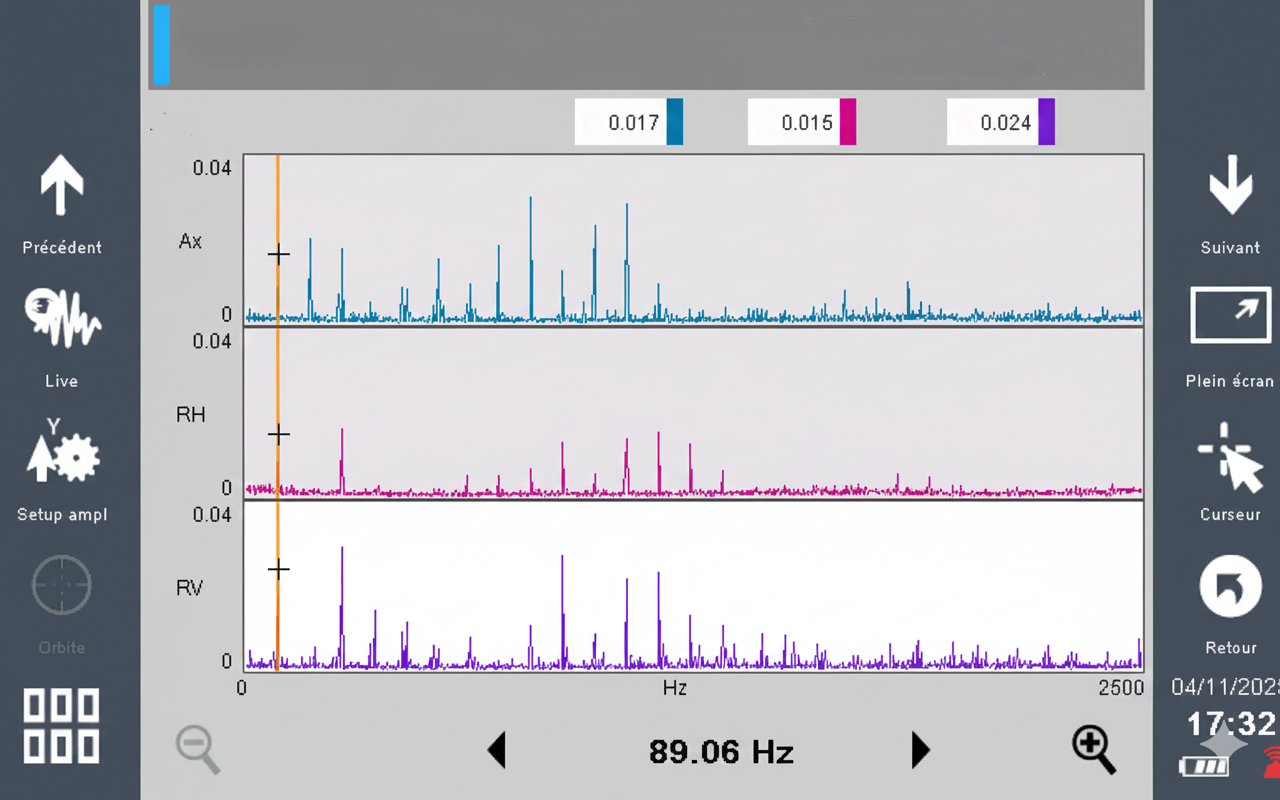1280x800 pixels.
Task: Move cursor frequency left with arrow
Action: (497, 750)
